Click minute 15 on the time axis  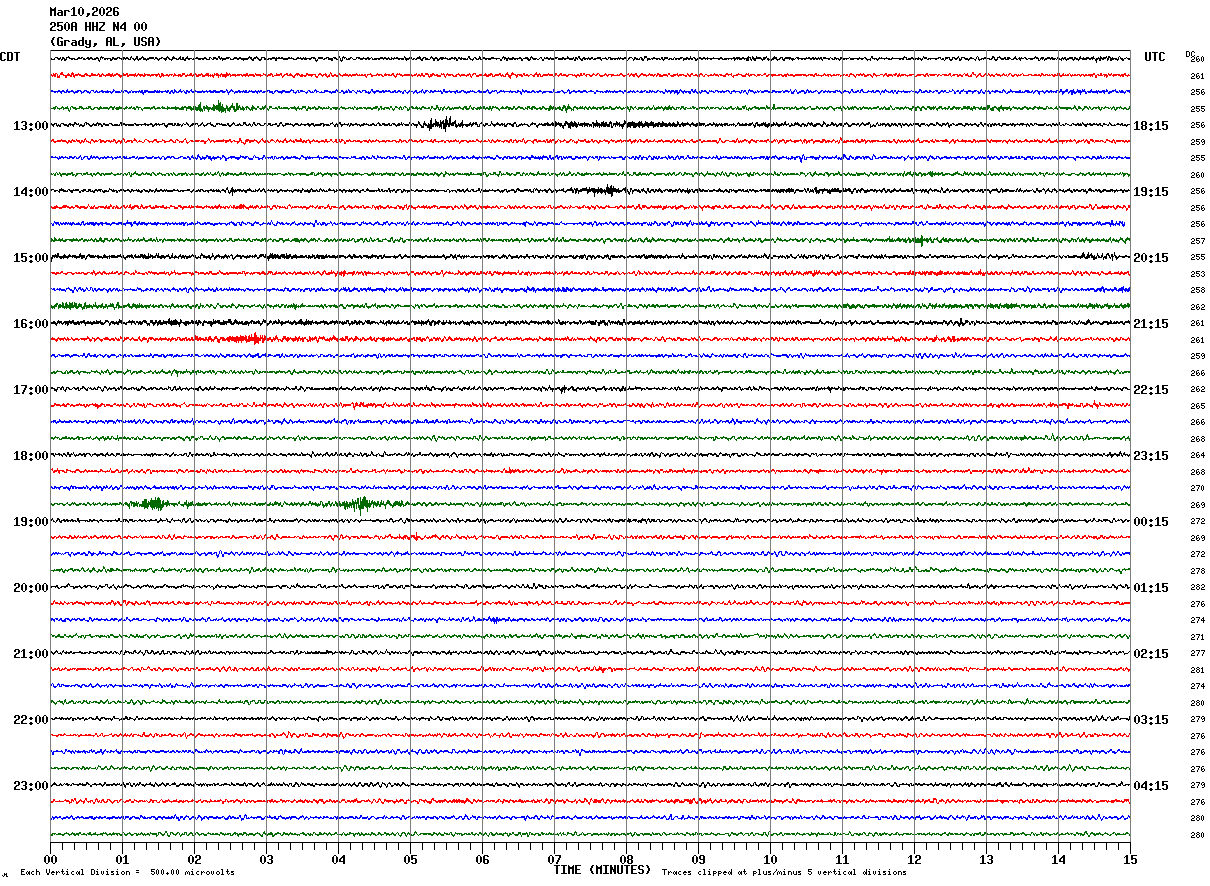pos(1129,859)
